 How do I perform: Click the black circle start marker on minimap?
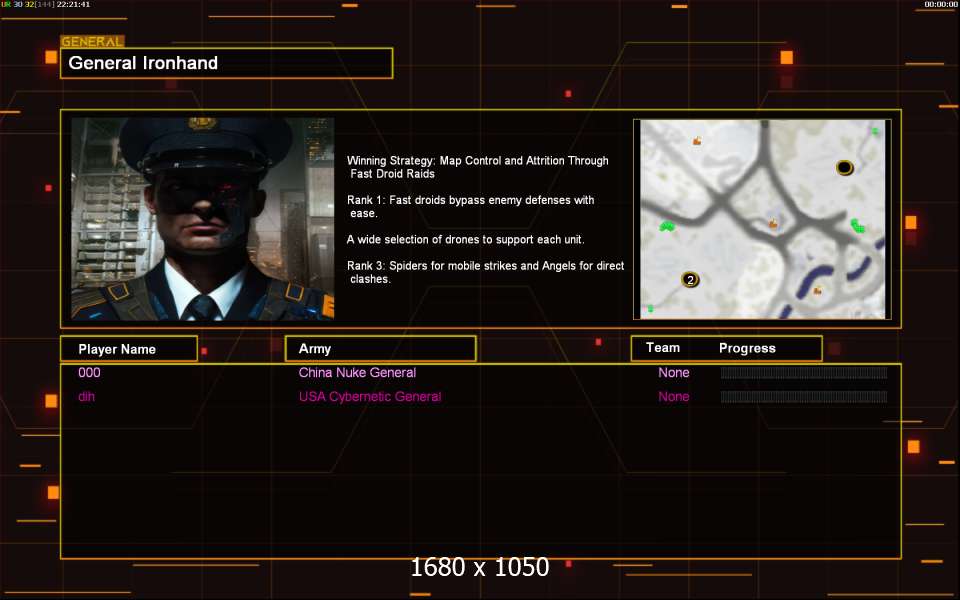[844, 168]
